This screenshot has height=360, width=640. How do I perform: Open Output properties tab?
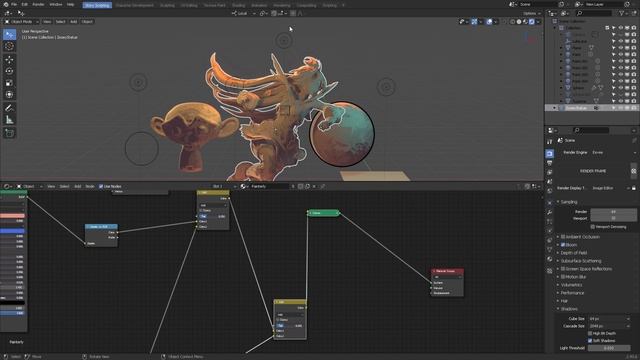coord(549,163)
